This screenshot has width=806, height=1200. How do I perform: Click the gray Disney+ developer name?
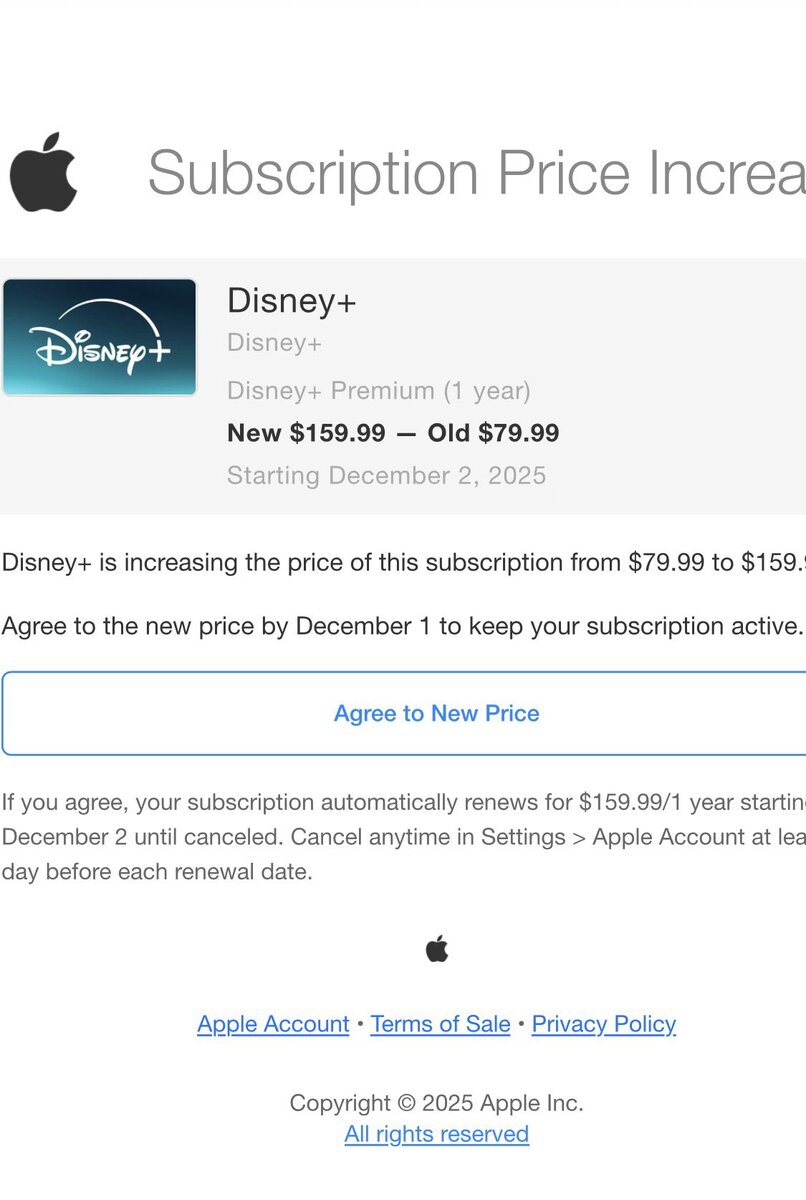[x=274, y=343]
